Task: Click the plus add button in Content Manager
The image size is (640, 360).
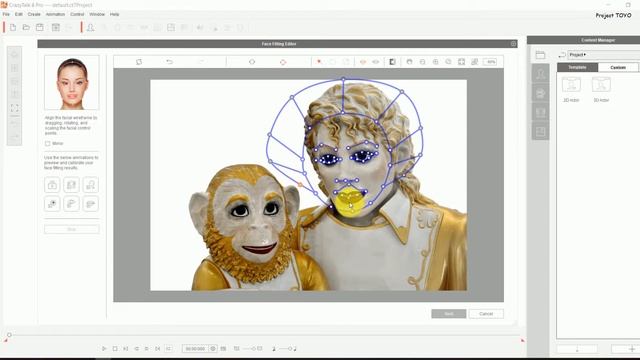Action: tap(631, 349)
